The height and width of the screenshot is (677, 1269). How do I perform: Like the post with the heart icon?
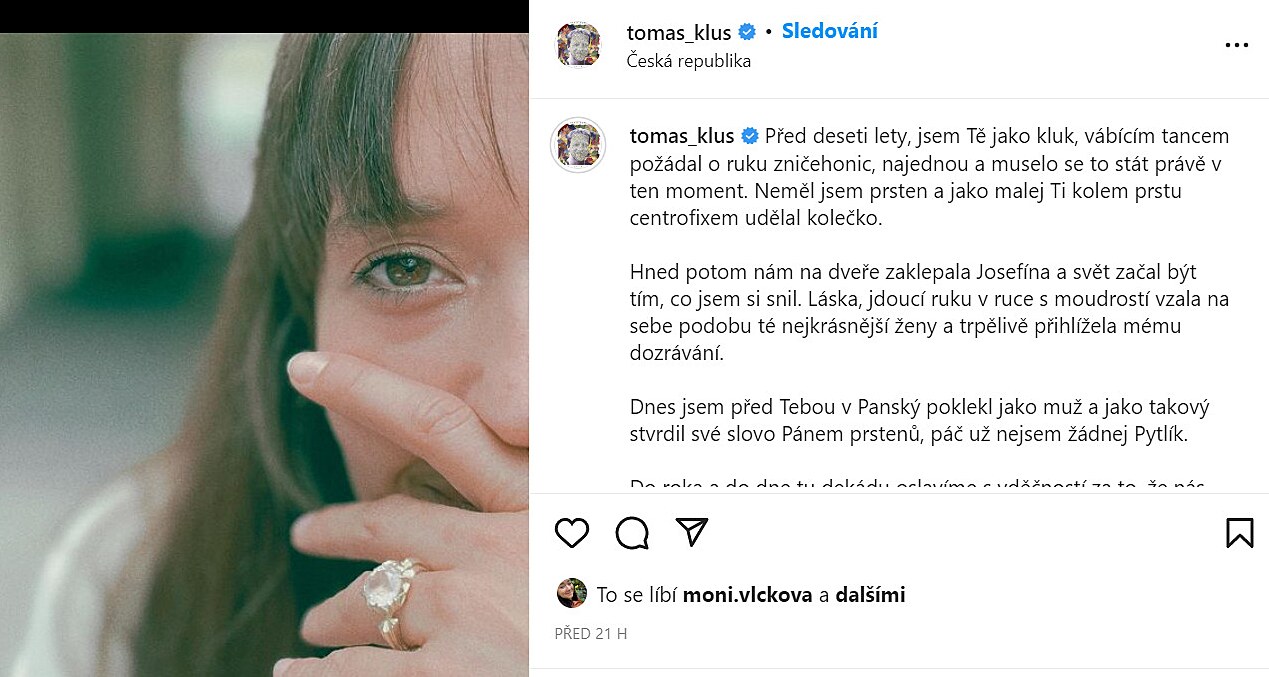coord(572,533)
